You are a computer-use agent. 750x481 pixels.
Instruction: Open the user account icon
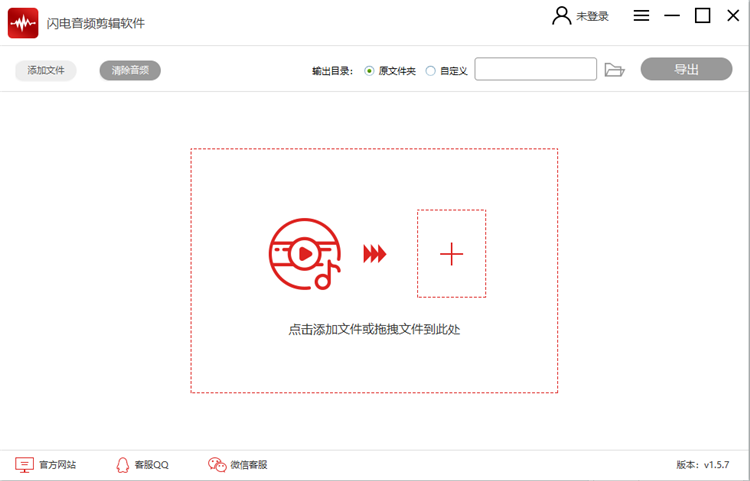562,16
